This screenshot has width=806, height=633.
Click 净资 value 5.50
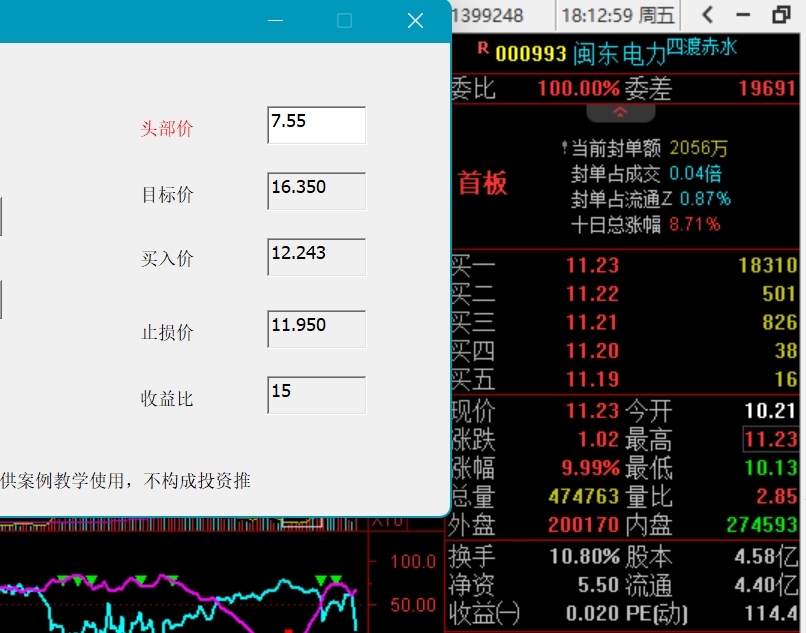tap(598, 585)
